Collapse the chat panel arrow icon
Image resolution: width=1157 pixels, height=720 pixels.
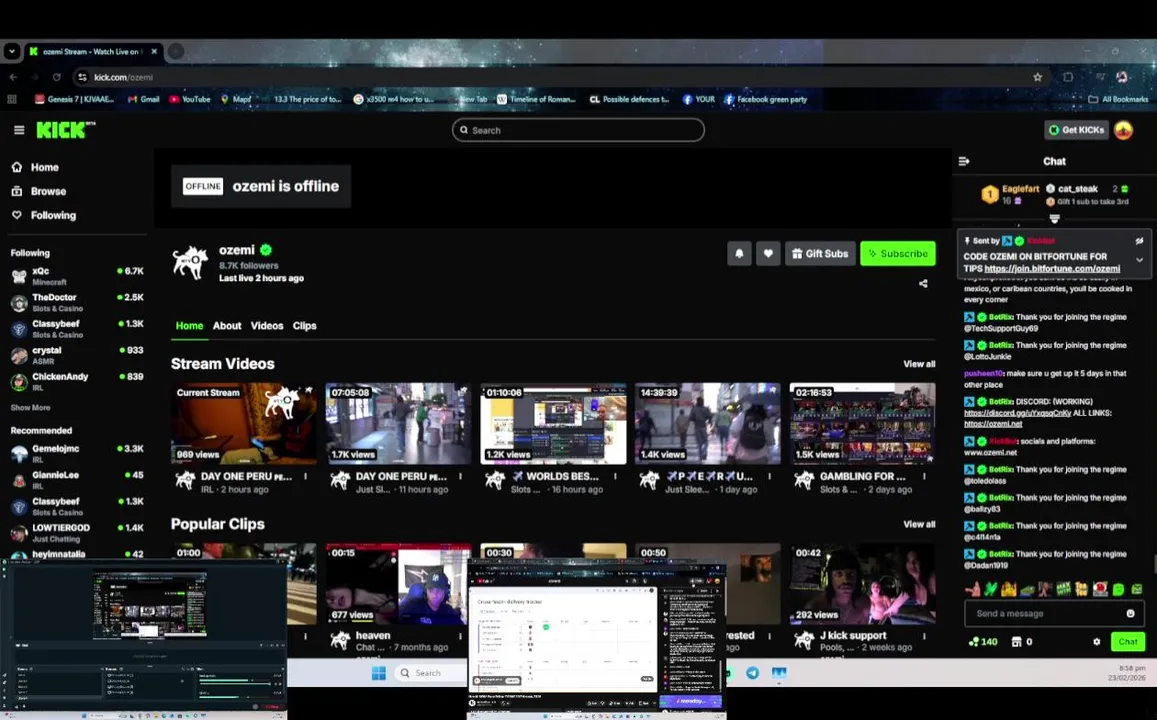964,161
